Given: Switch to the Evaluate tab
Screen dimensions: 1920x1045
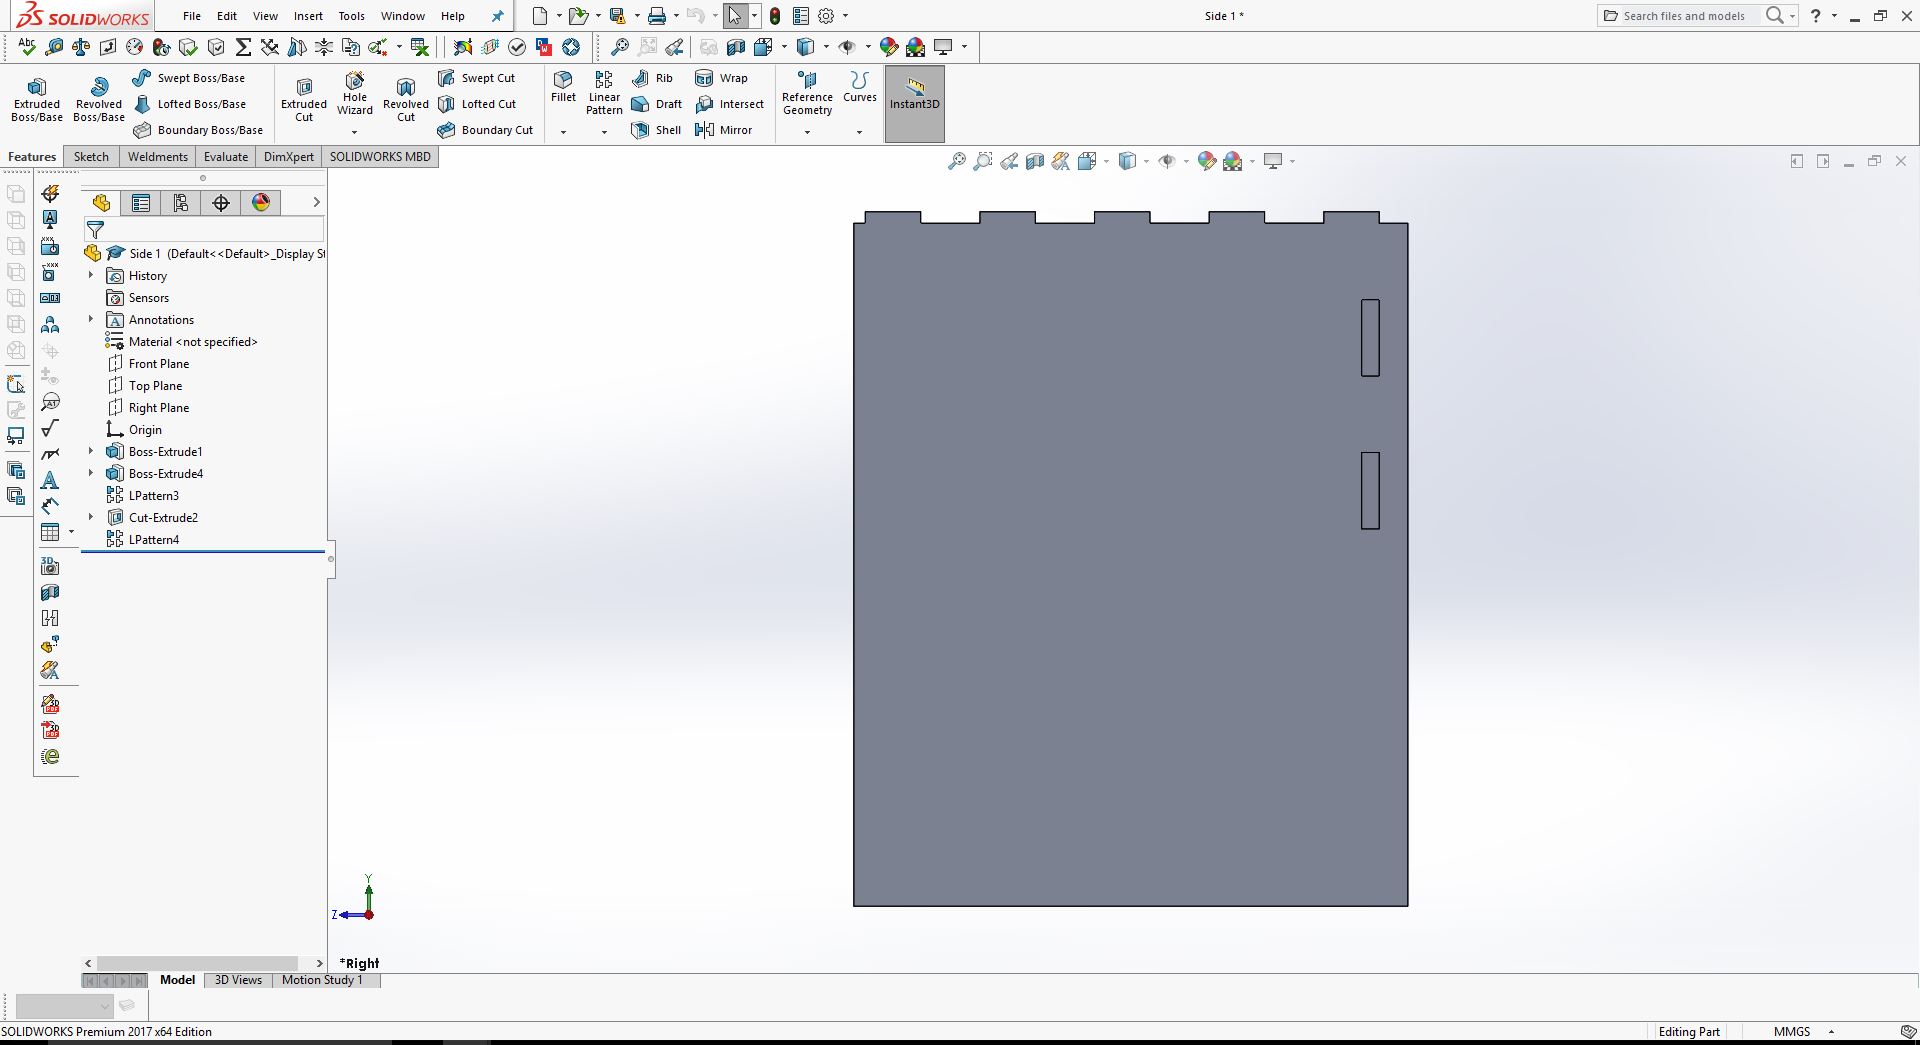Looking at the screenshot, I should click(226, 157).
